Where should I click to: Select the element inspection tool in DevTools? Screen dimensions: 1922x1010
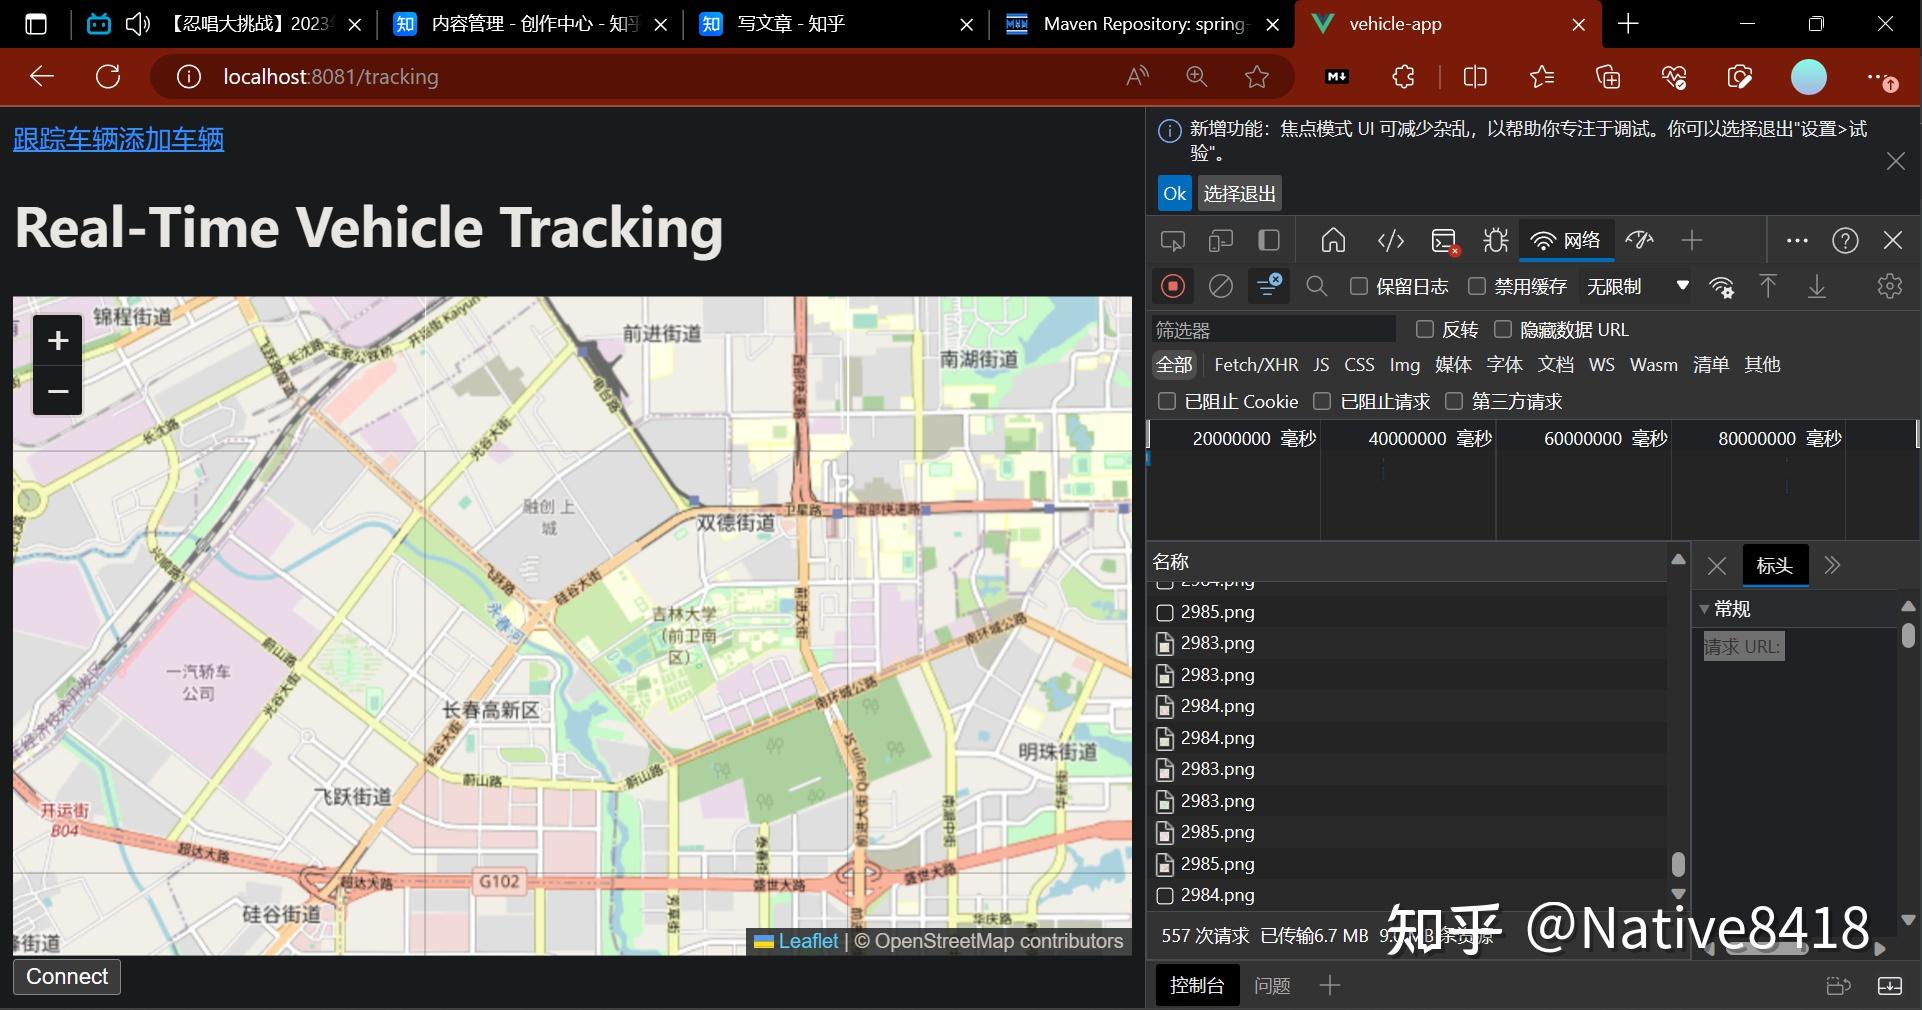tap(1171, 240)
